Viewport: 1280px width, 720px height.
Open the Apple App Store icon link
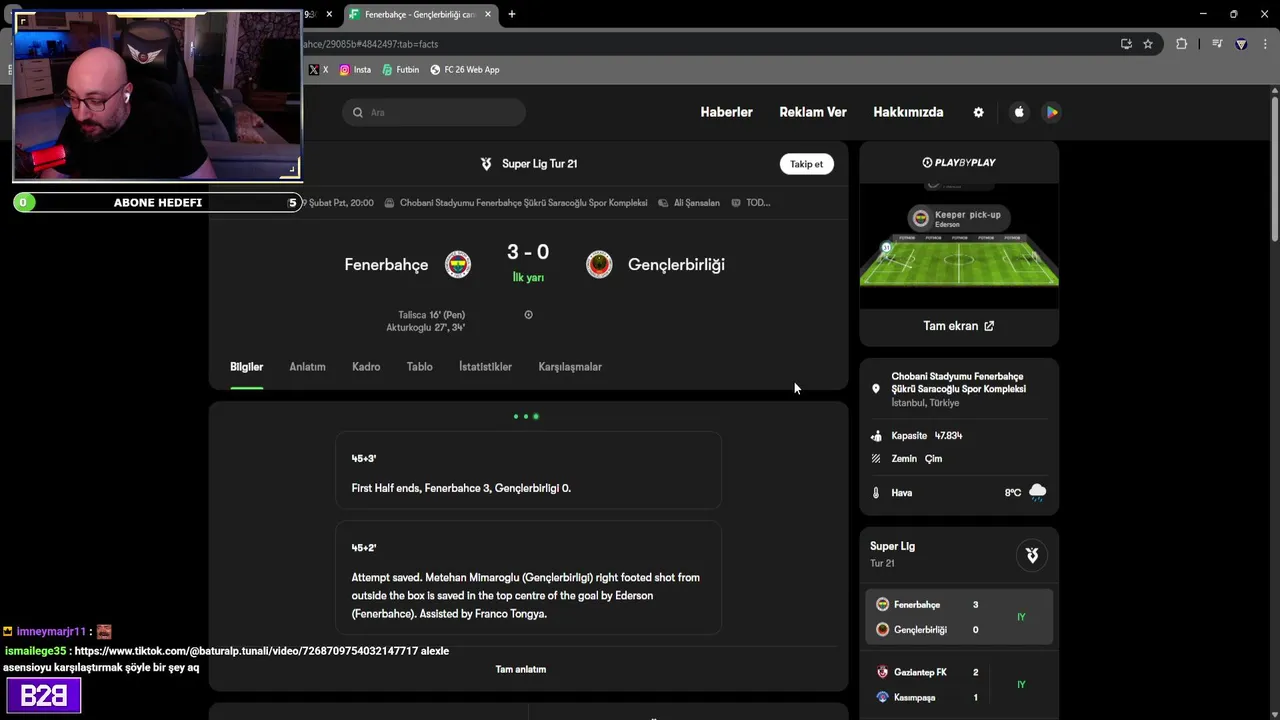coord(1019,112)
